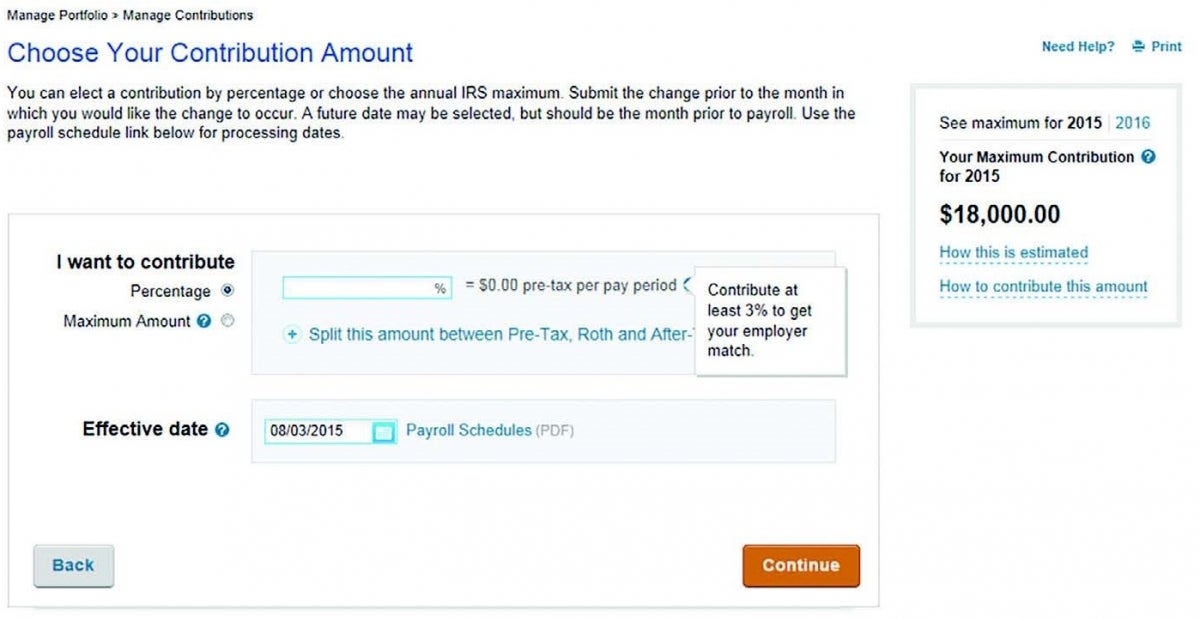This screenshot has height=621, width=1200.
Task: Click the Effective date text field
Action: click(318, 431)
